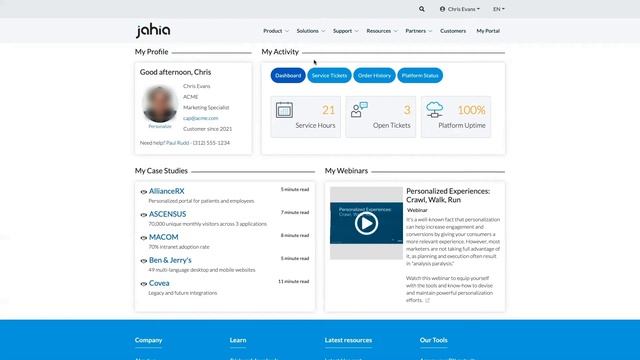Open the Customers menu item

click(453, 31)
